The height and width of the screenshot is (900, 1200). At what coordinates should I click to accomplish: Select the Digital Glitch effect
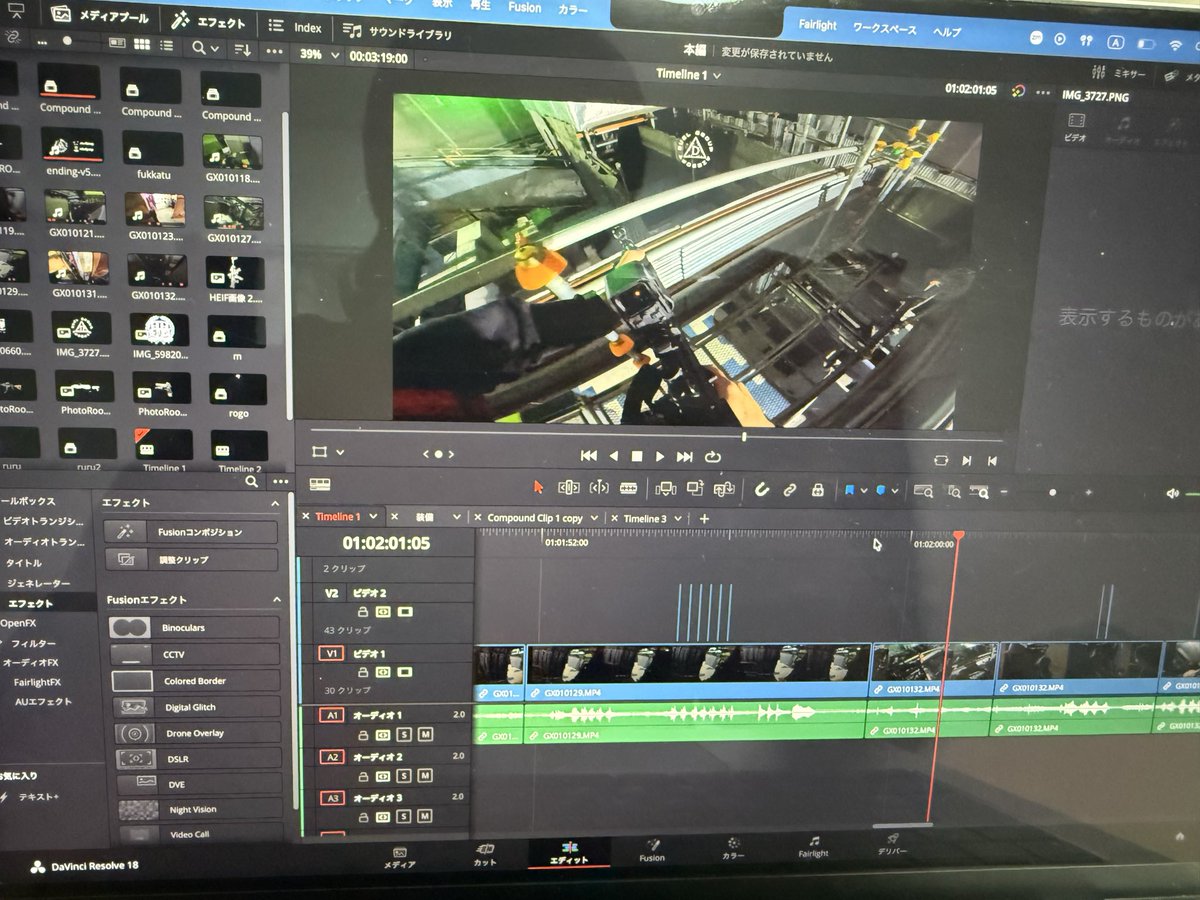click(195, 707)
